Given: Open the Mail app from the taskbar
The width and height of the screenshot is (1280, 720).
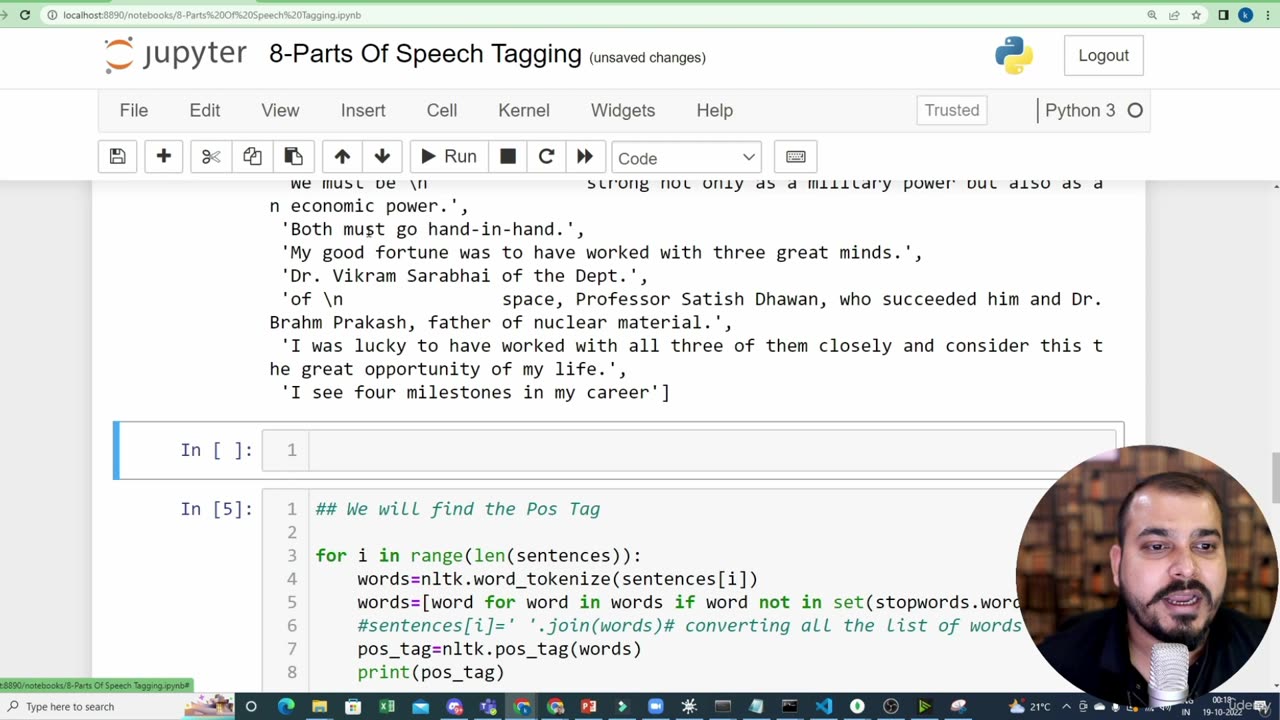Looking at the screenshot, I should [x=420, y=707].
